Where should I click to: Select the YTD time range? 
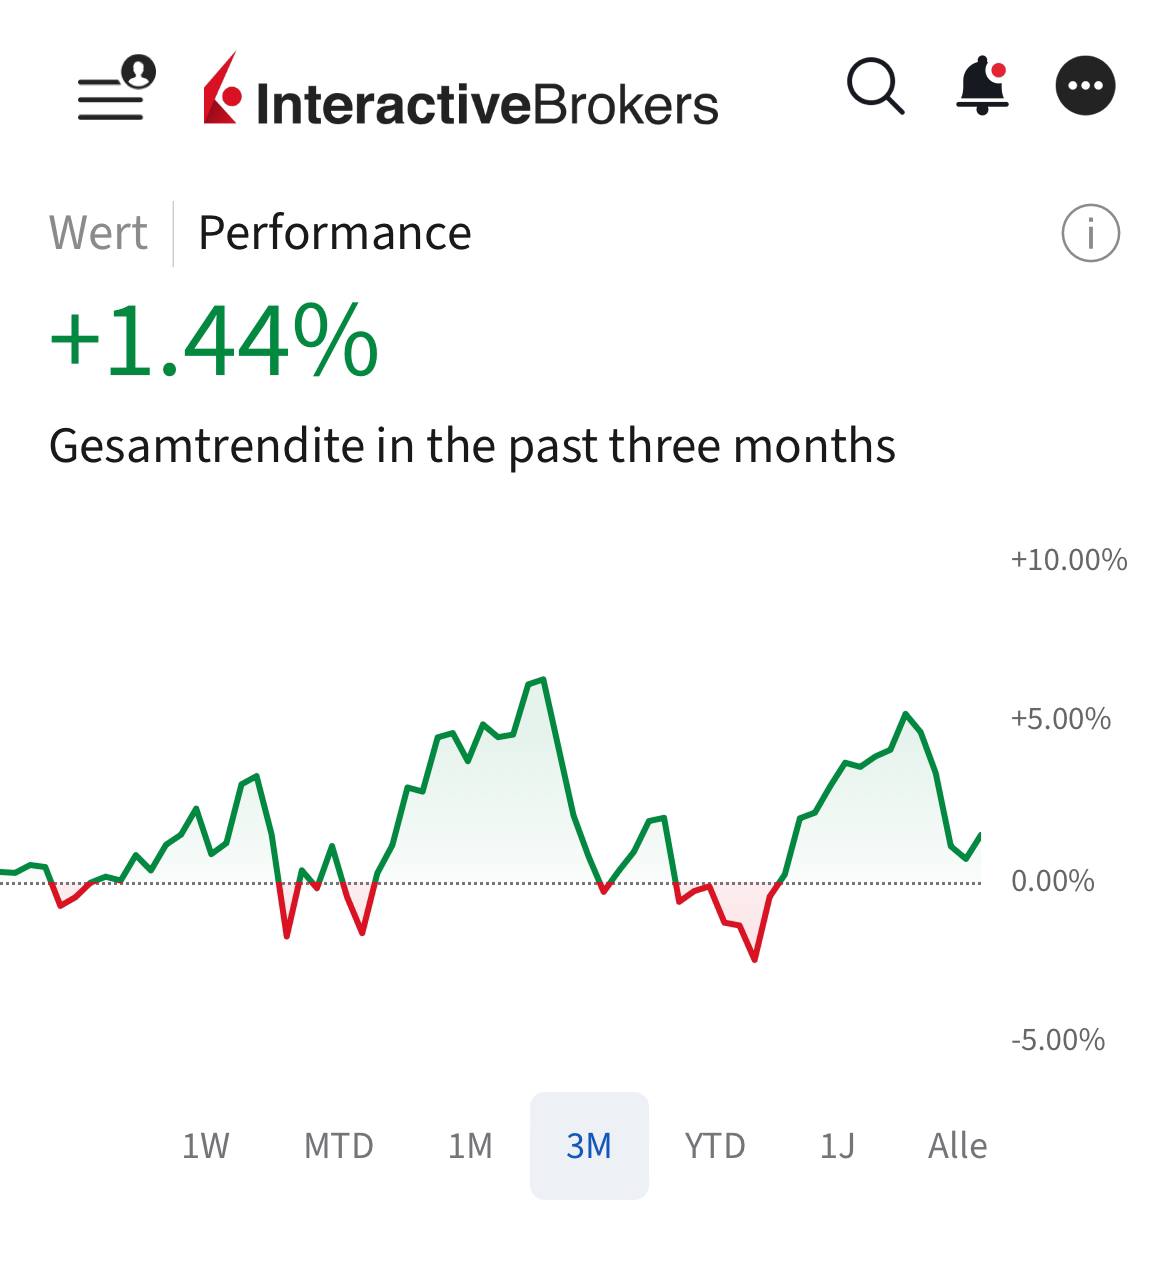click(715, 1146)
